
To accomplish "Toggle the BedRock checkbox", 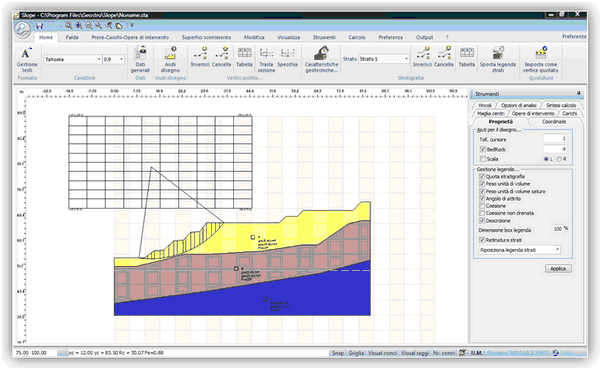I will 483,149.
